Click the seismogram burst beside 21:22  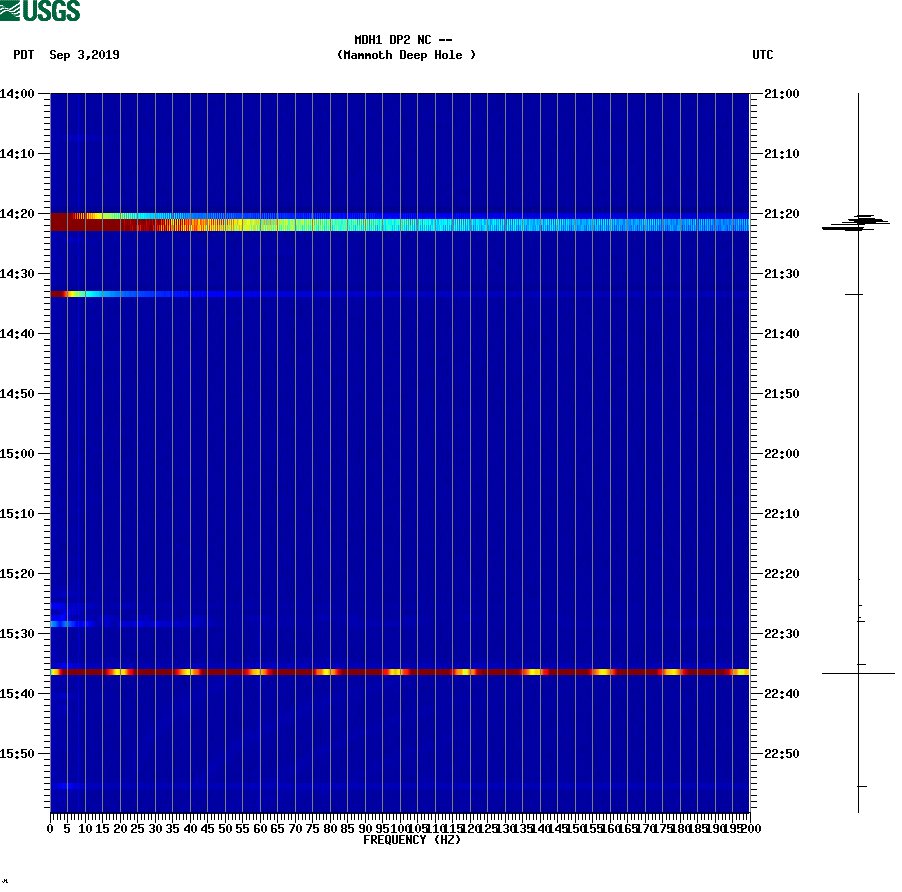858,221
